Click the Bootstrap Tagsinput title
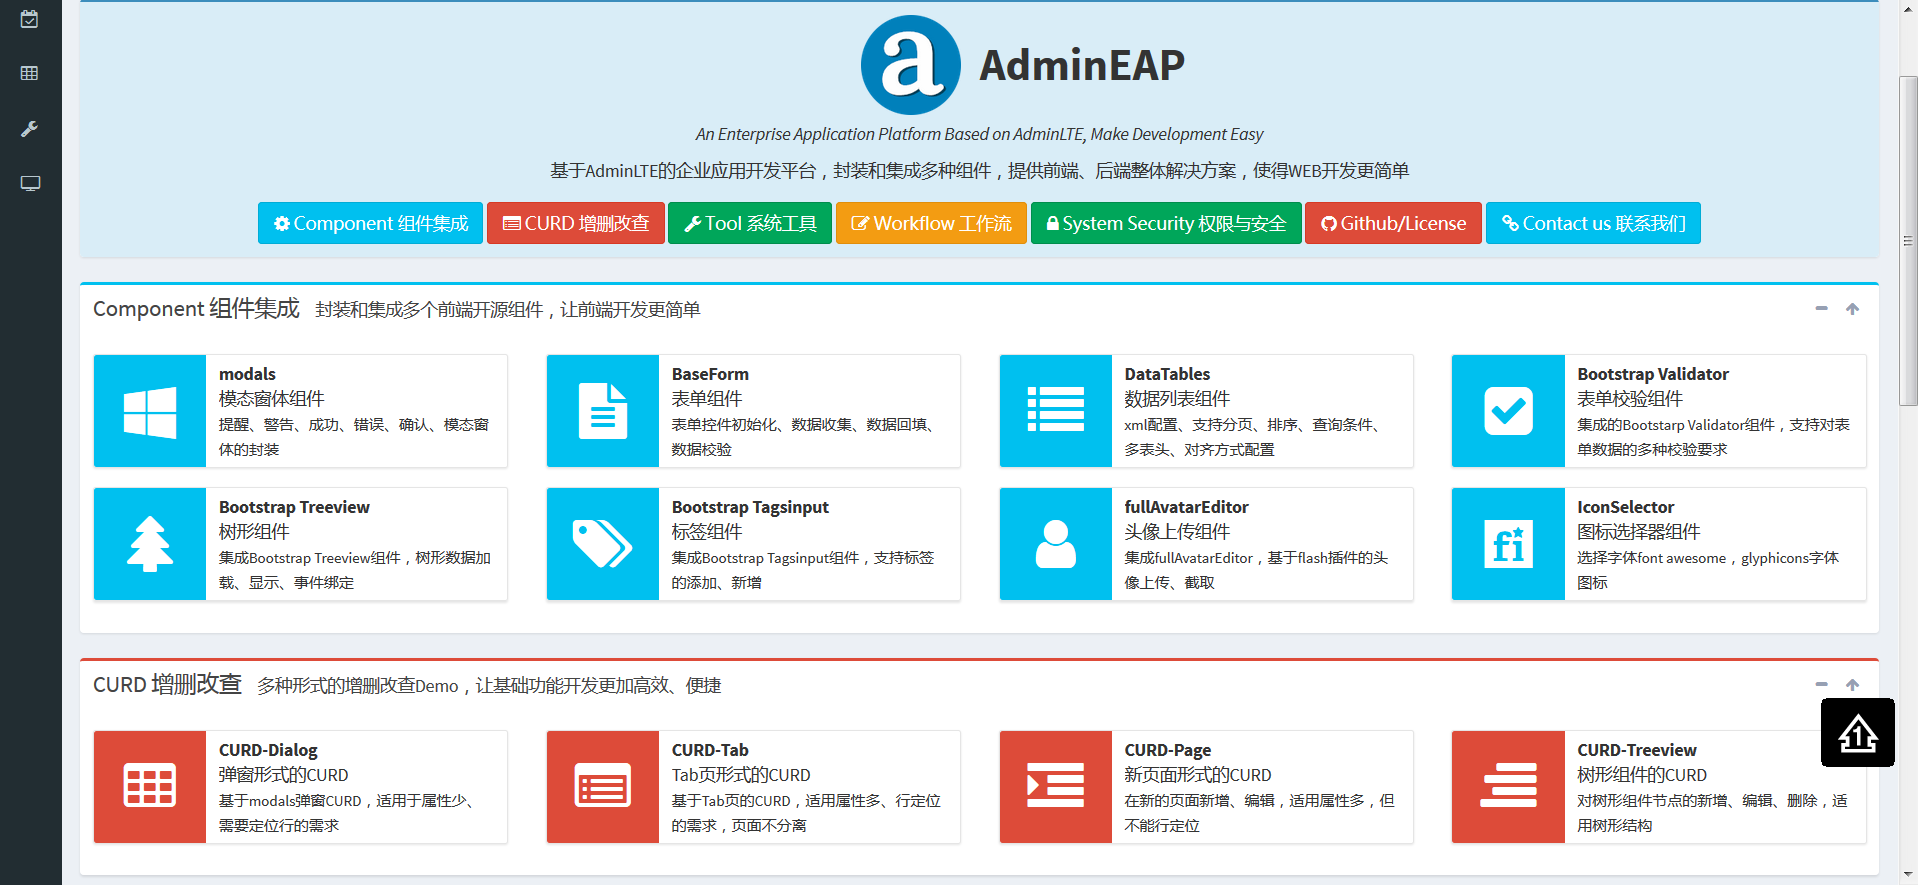 pyautogui.click(x=750, y=507)
